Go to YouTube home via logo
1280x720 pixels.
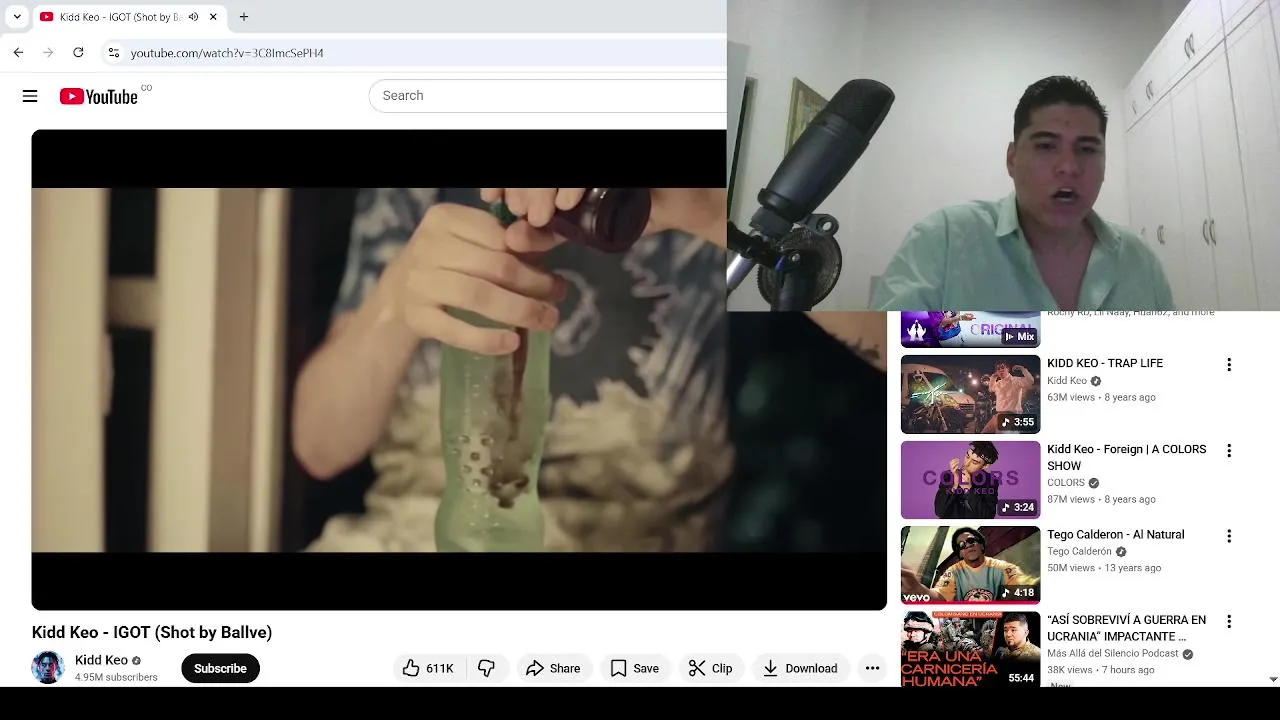coord(98,96)
